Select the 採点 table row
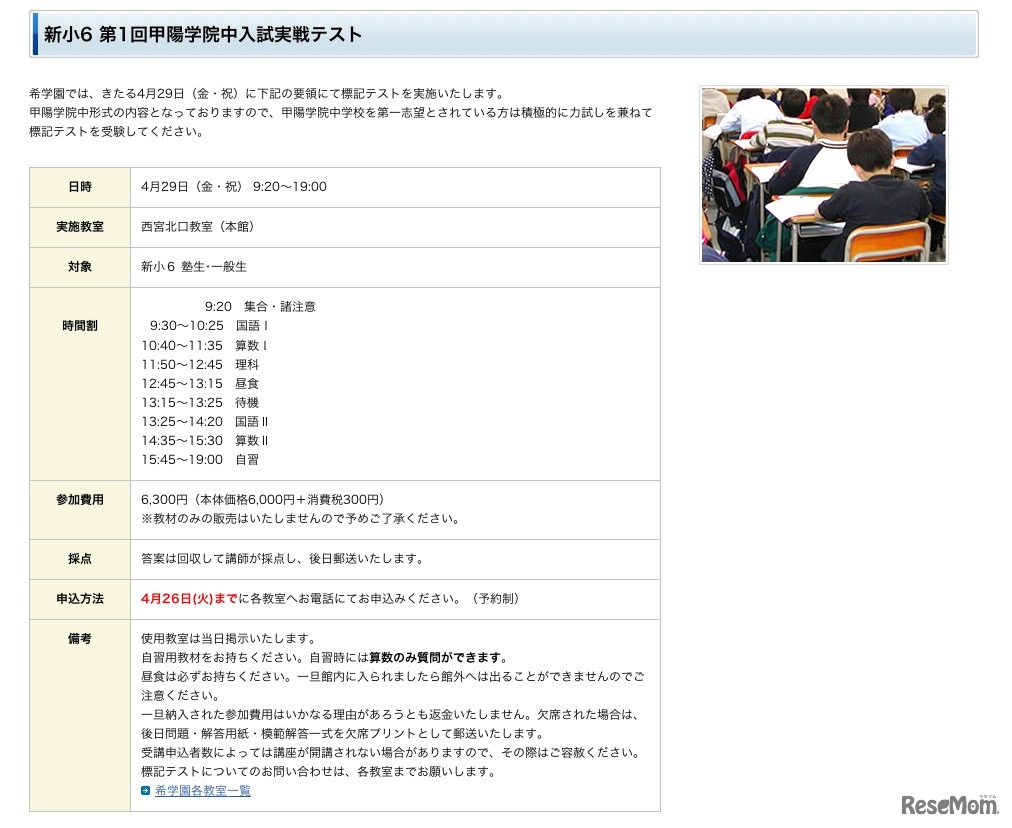Screen dimensions: 1012x828 (x=79, y=559)
